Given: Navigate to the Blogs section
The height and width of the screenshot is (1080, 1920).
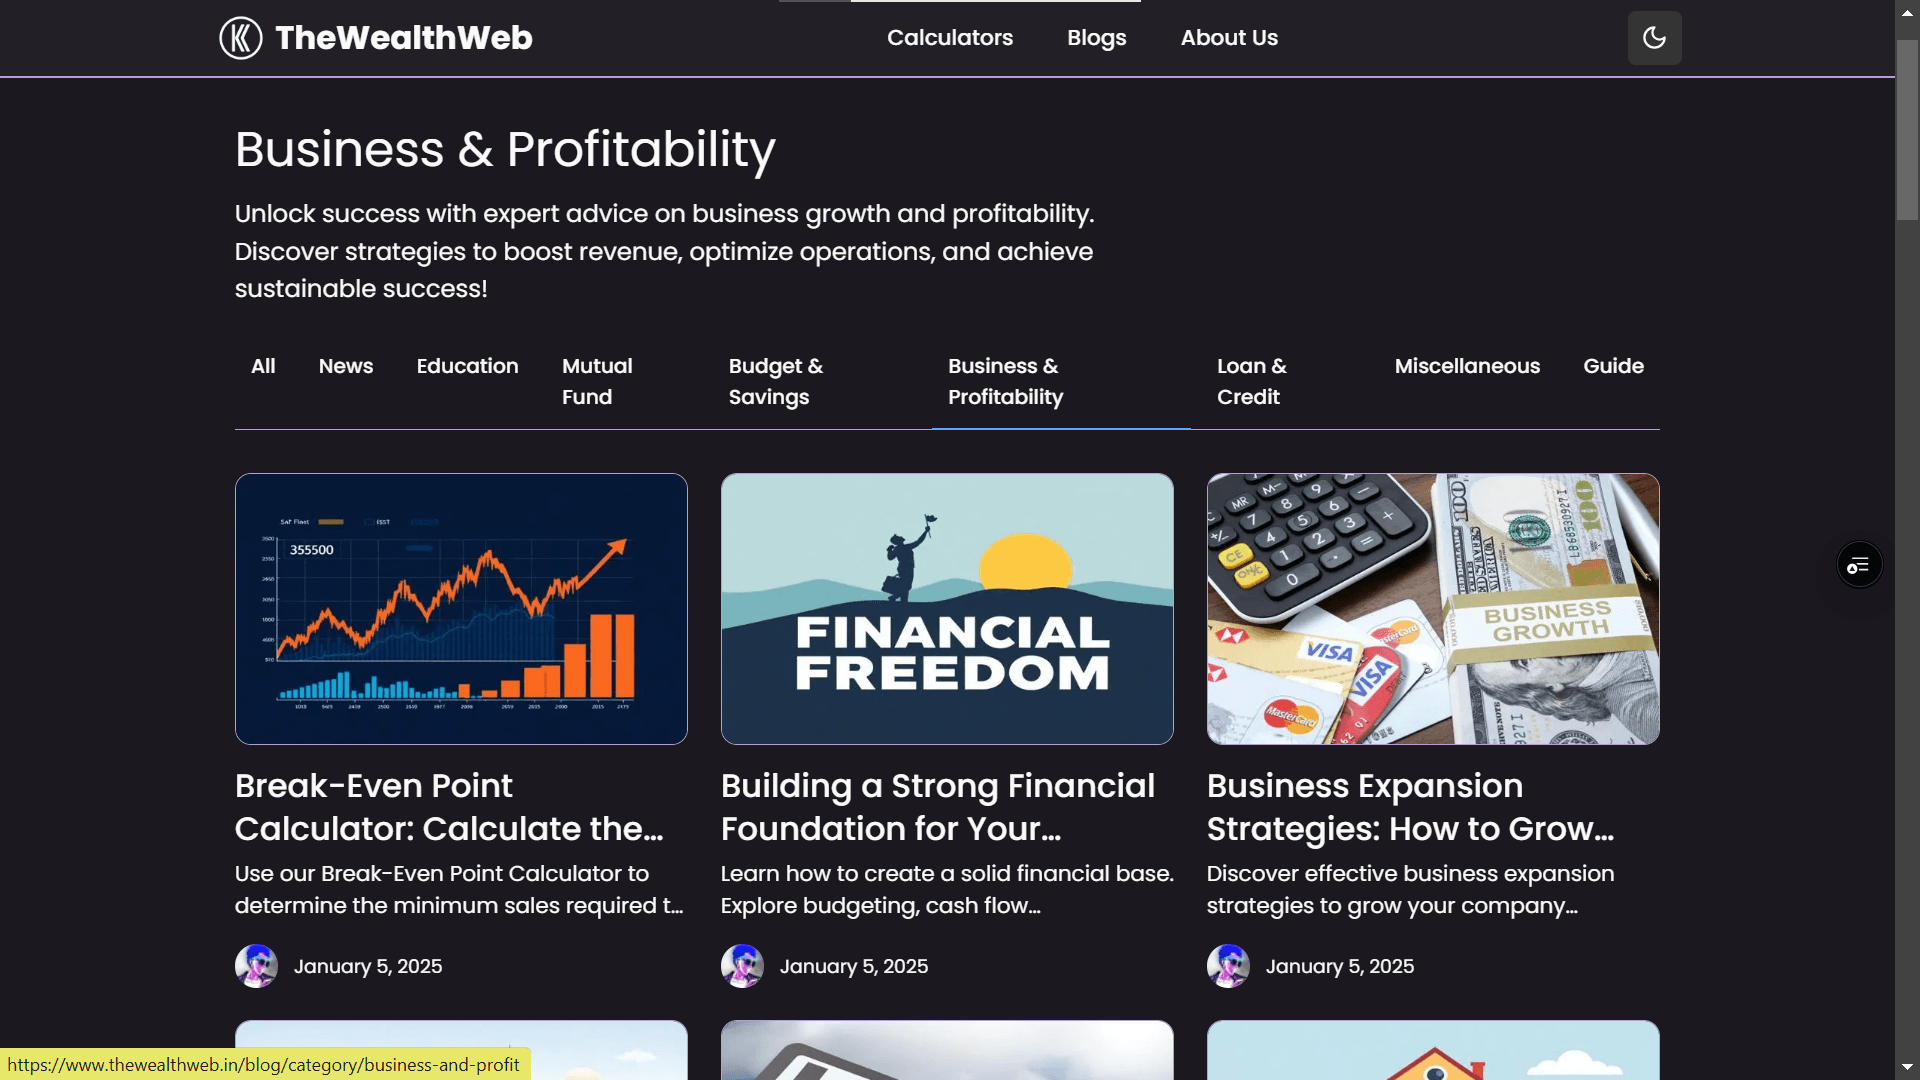Looking at the screenshot, I should click(1096, 37).
